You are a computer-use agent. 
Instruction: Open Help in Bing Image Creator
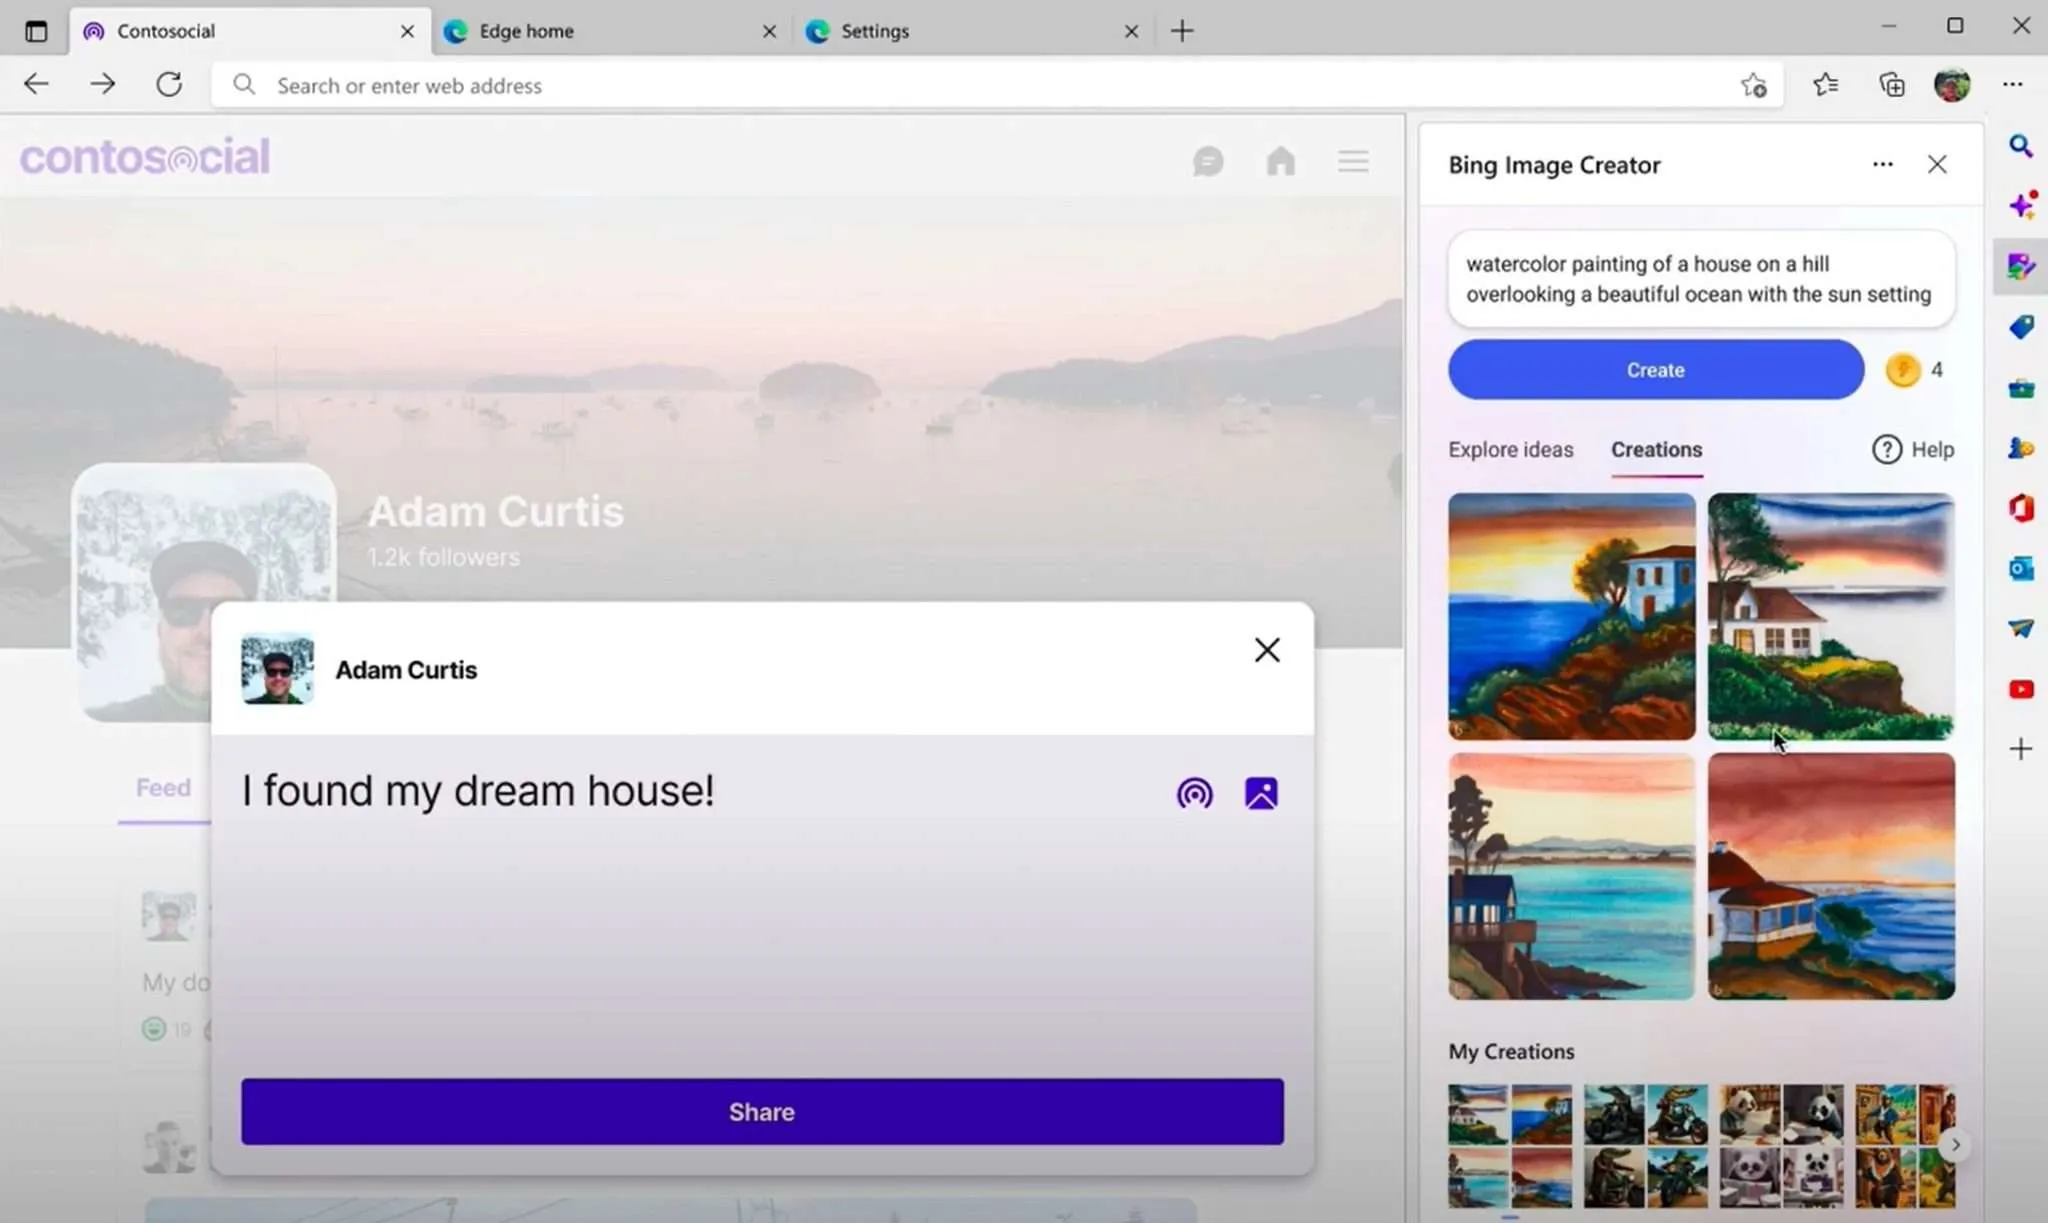(1915, 449)
